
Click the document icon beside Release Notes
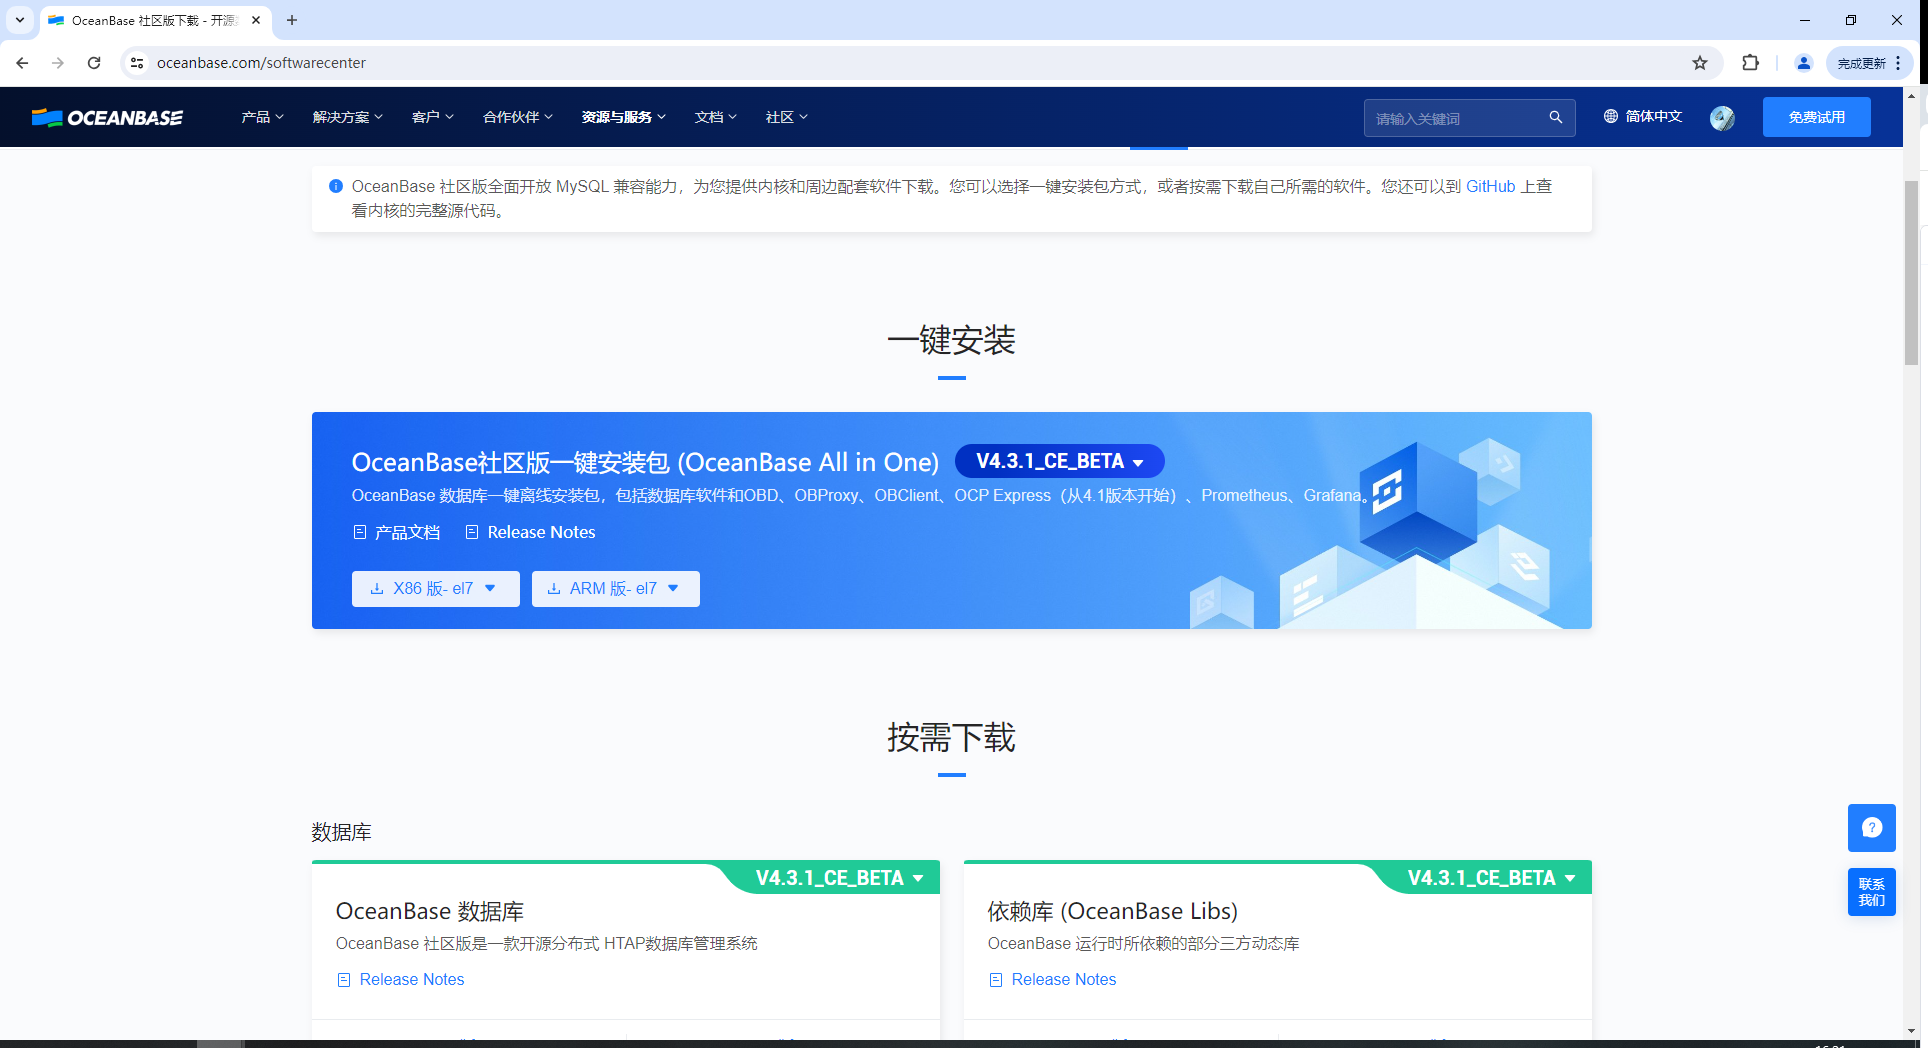472,532
